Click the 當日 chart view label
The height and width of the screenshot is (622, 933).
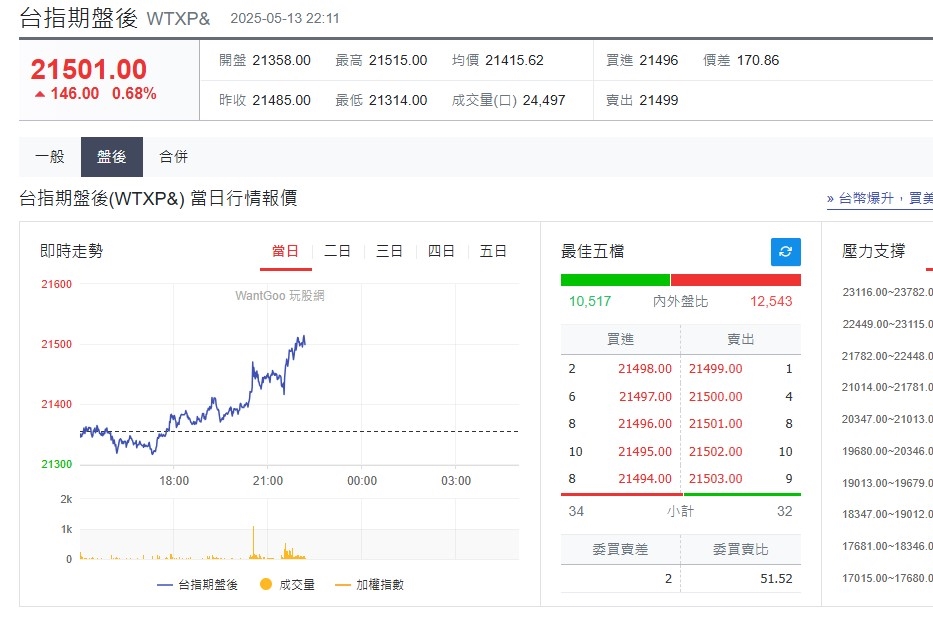click(x=284, y=251)
